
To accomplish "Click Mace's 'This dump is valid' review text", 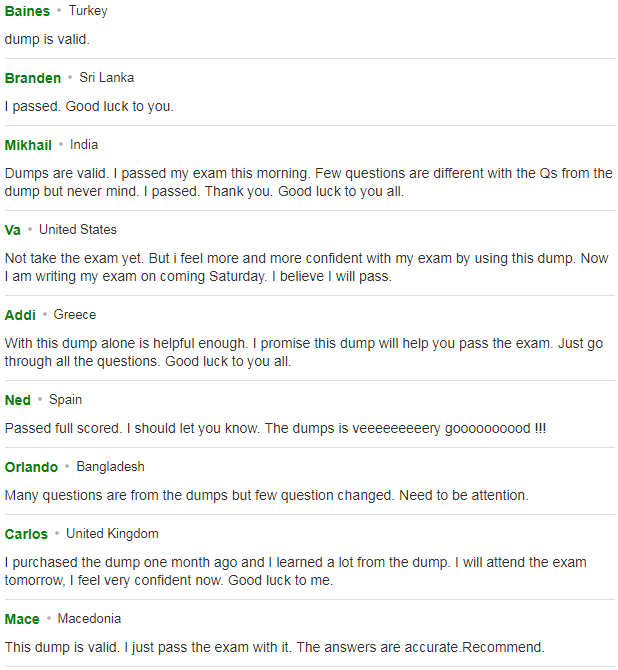I will [275, 648].
